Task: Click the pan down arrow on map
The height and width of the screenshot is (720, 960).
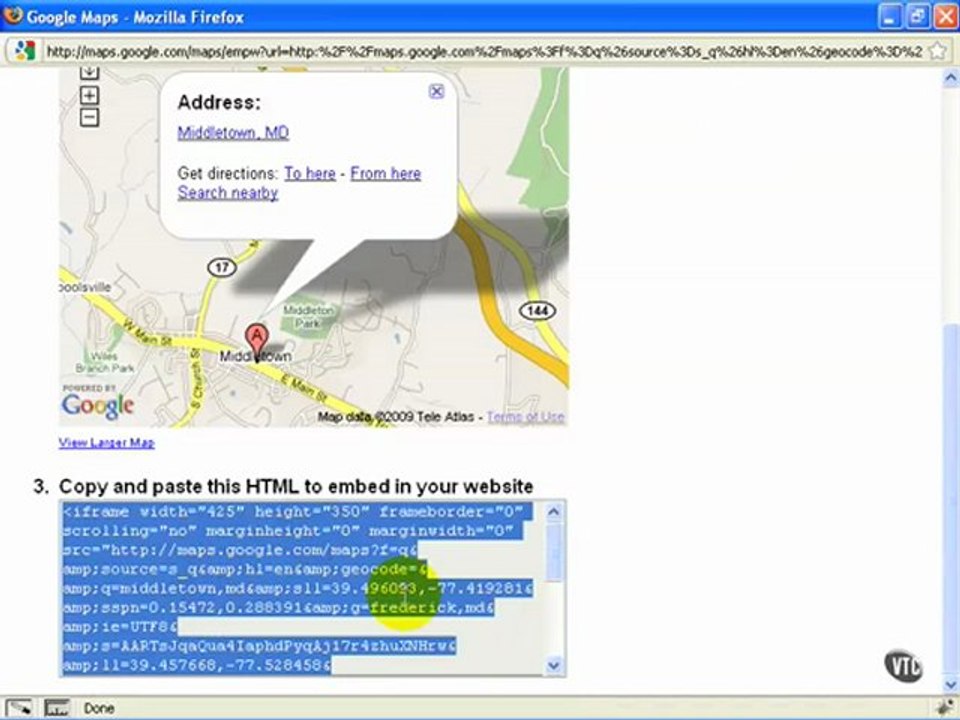Action: tap(89, 72)
